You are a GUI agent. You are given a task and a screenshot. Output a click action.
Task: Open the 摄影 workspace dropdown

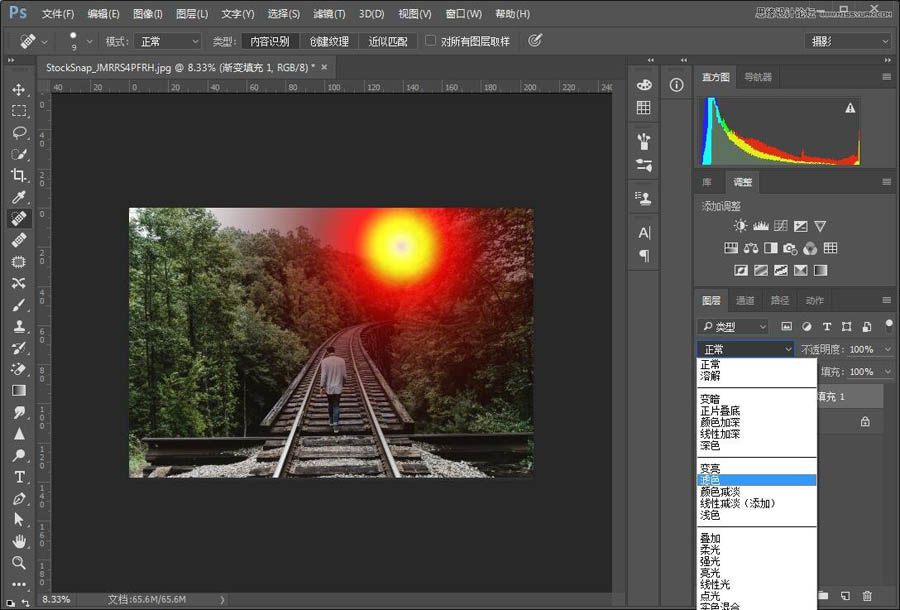[x=848, y=41]
